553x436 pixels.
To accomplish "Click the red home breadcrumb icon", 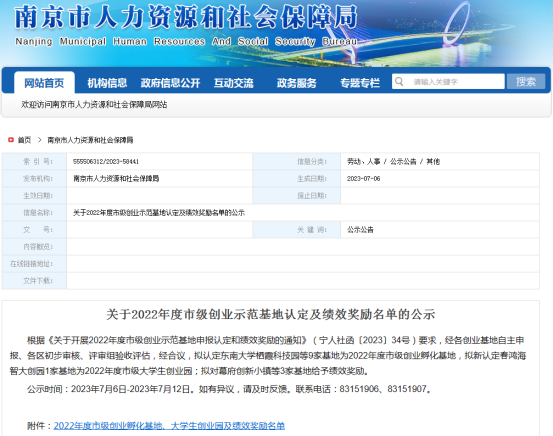I will click(11, 140).
